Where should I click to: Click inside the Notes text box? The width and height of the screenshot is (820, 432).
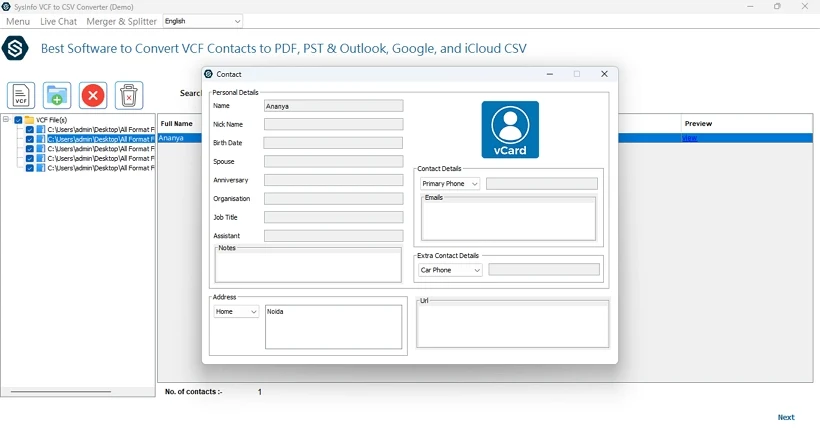(x=308, y=267)
